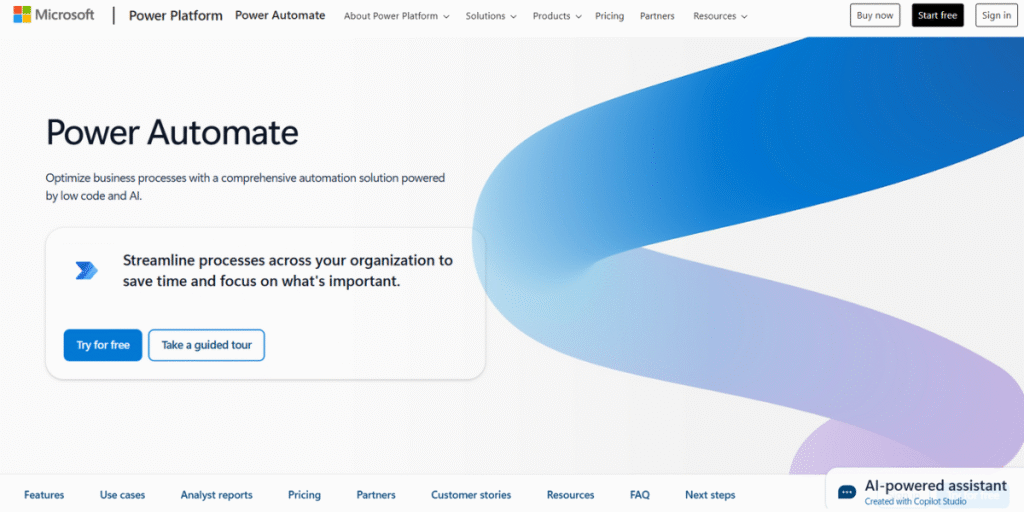The image size is (1024, 512).
Task: Click the Sign in button
Action: click(x=997, y=16)
